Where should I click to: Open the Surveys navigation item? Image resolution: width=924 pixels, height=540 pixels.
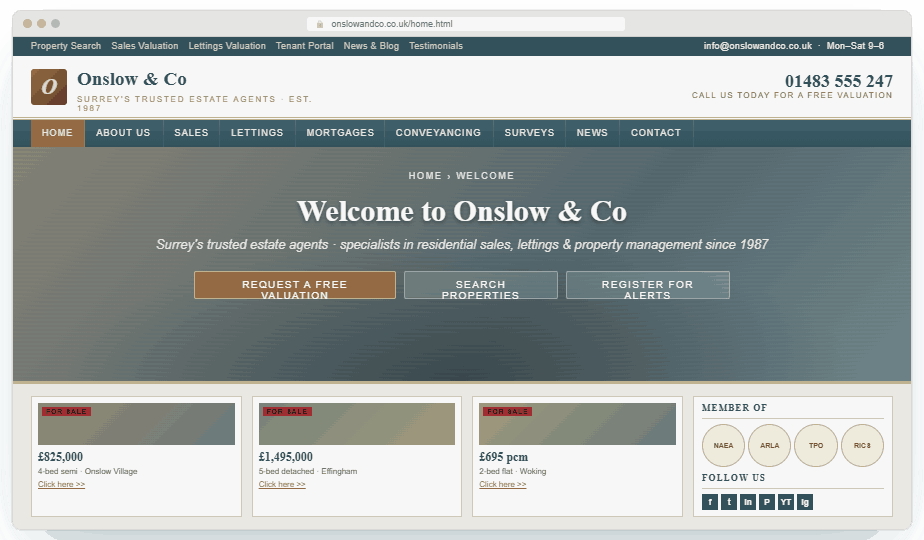pos(529,133)
